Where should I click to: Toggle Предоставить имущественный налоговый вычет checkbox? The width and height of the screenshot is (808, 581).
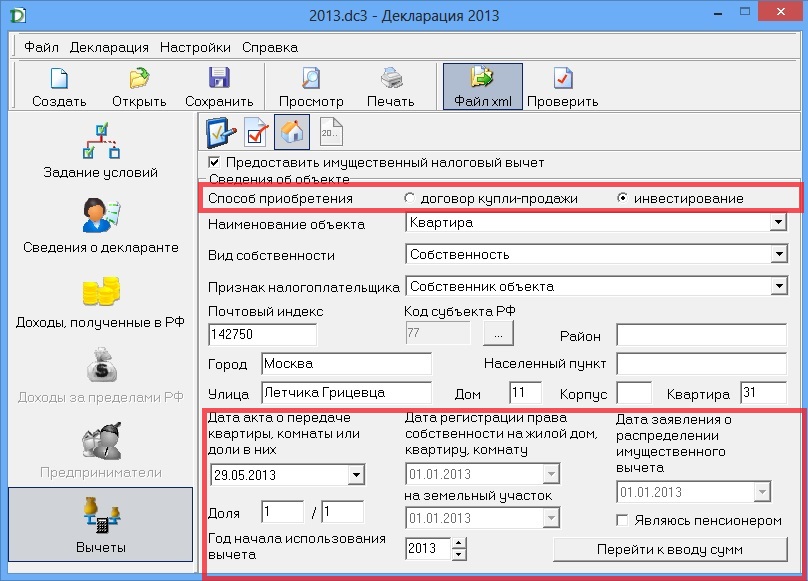pos(214,162)
